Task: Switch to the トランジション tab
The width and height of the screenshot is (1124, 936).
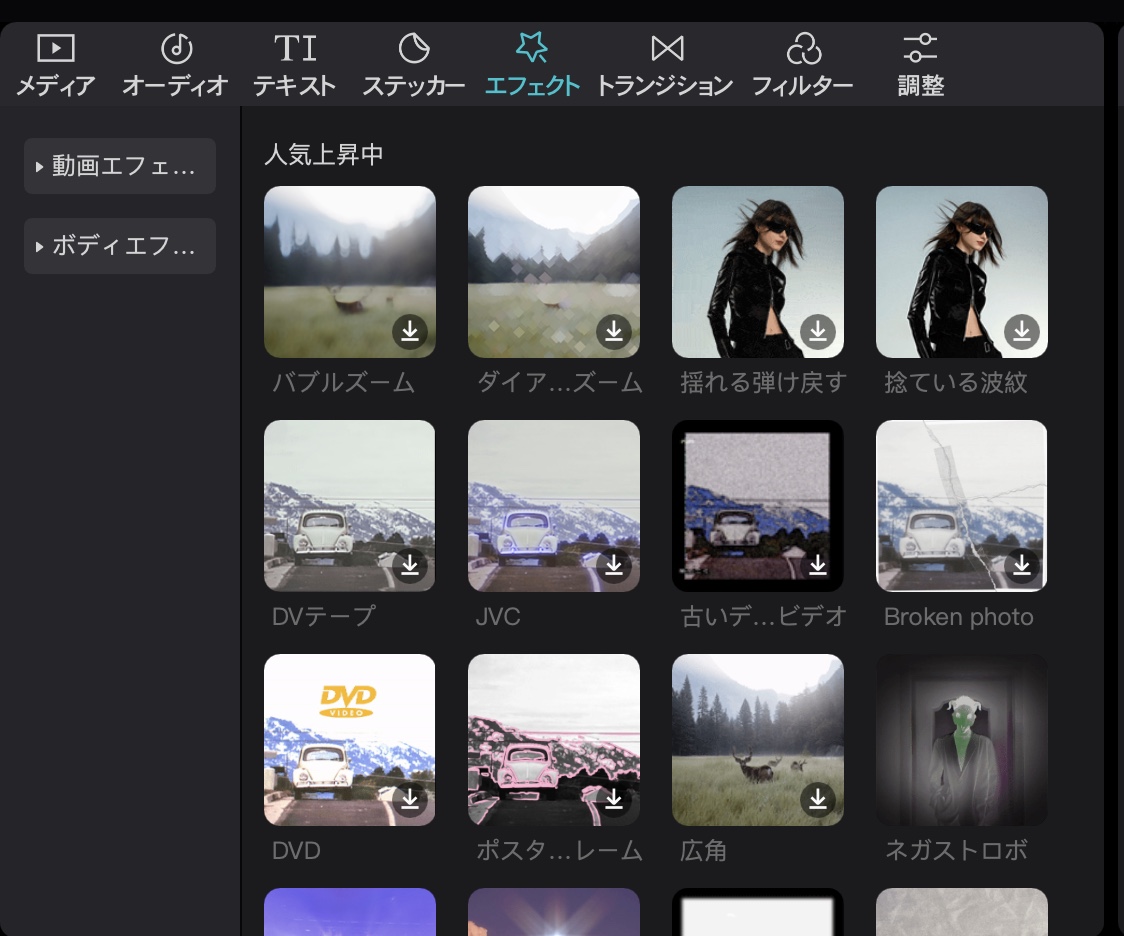Action: (667, 62)
